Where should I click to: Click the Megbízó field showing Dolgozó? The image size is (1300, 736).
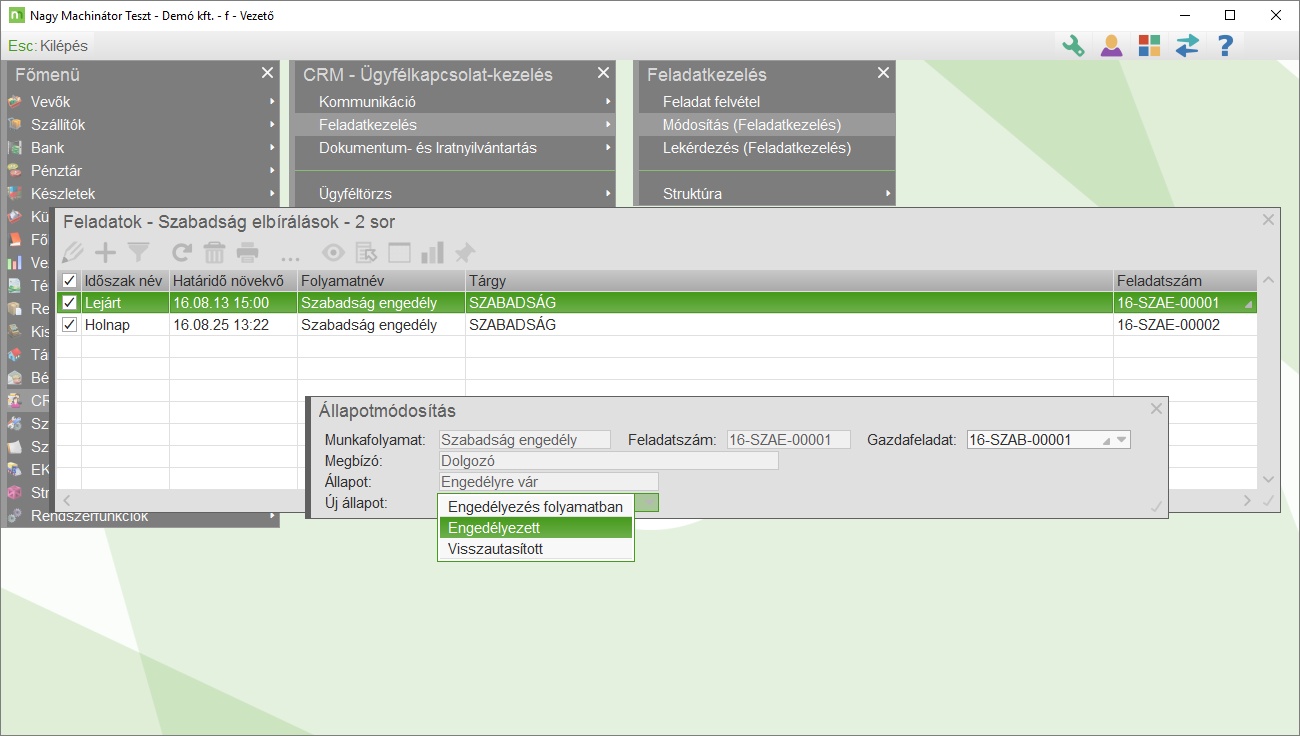coord(609,461)
